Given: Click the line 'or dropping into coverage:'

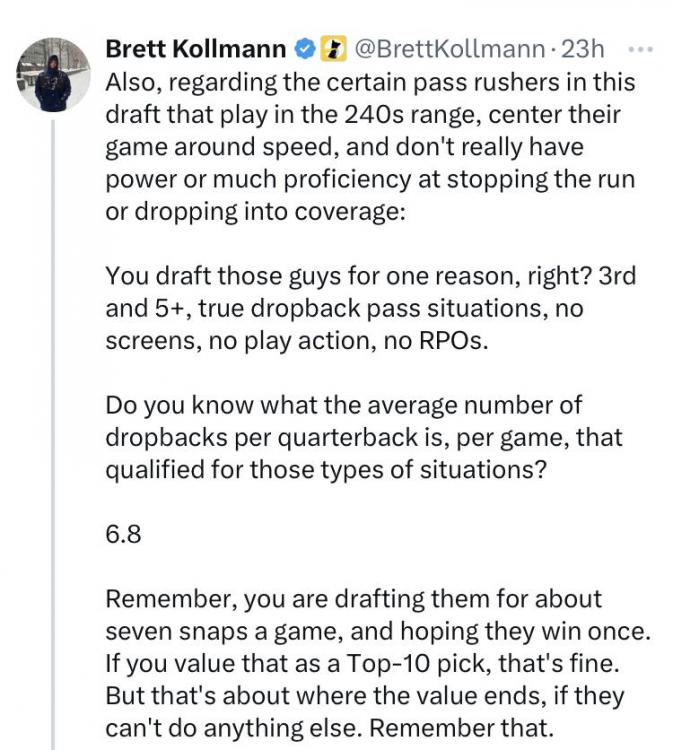Looking at the screenshot, I should pyautogui.click(x=254, y=211).
